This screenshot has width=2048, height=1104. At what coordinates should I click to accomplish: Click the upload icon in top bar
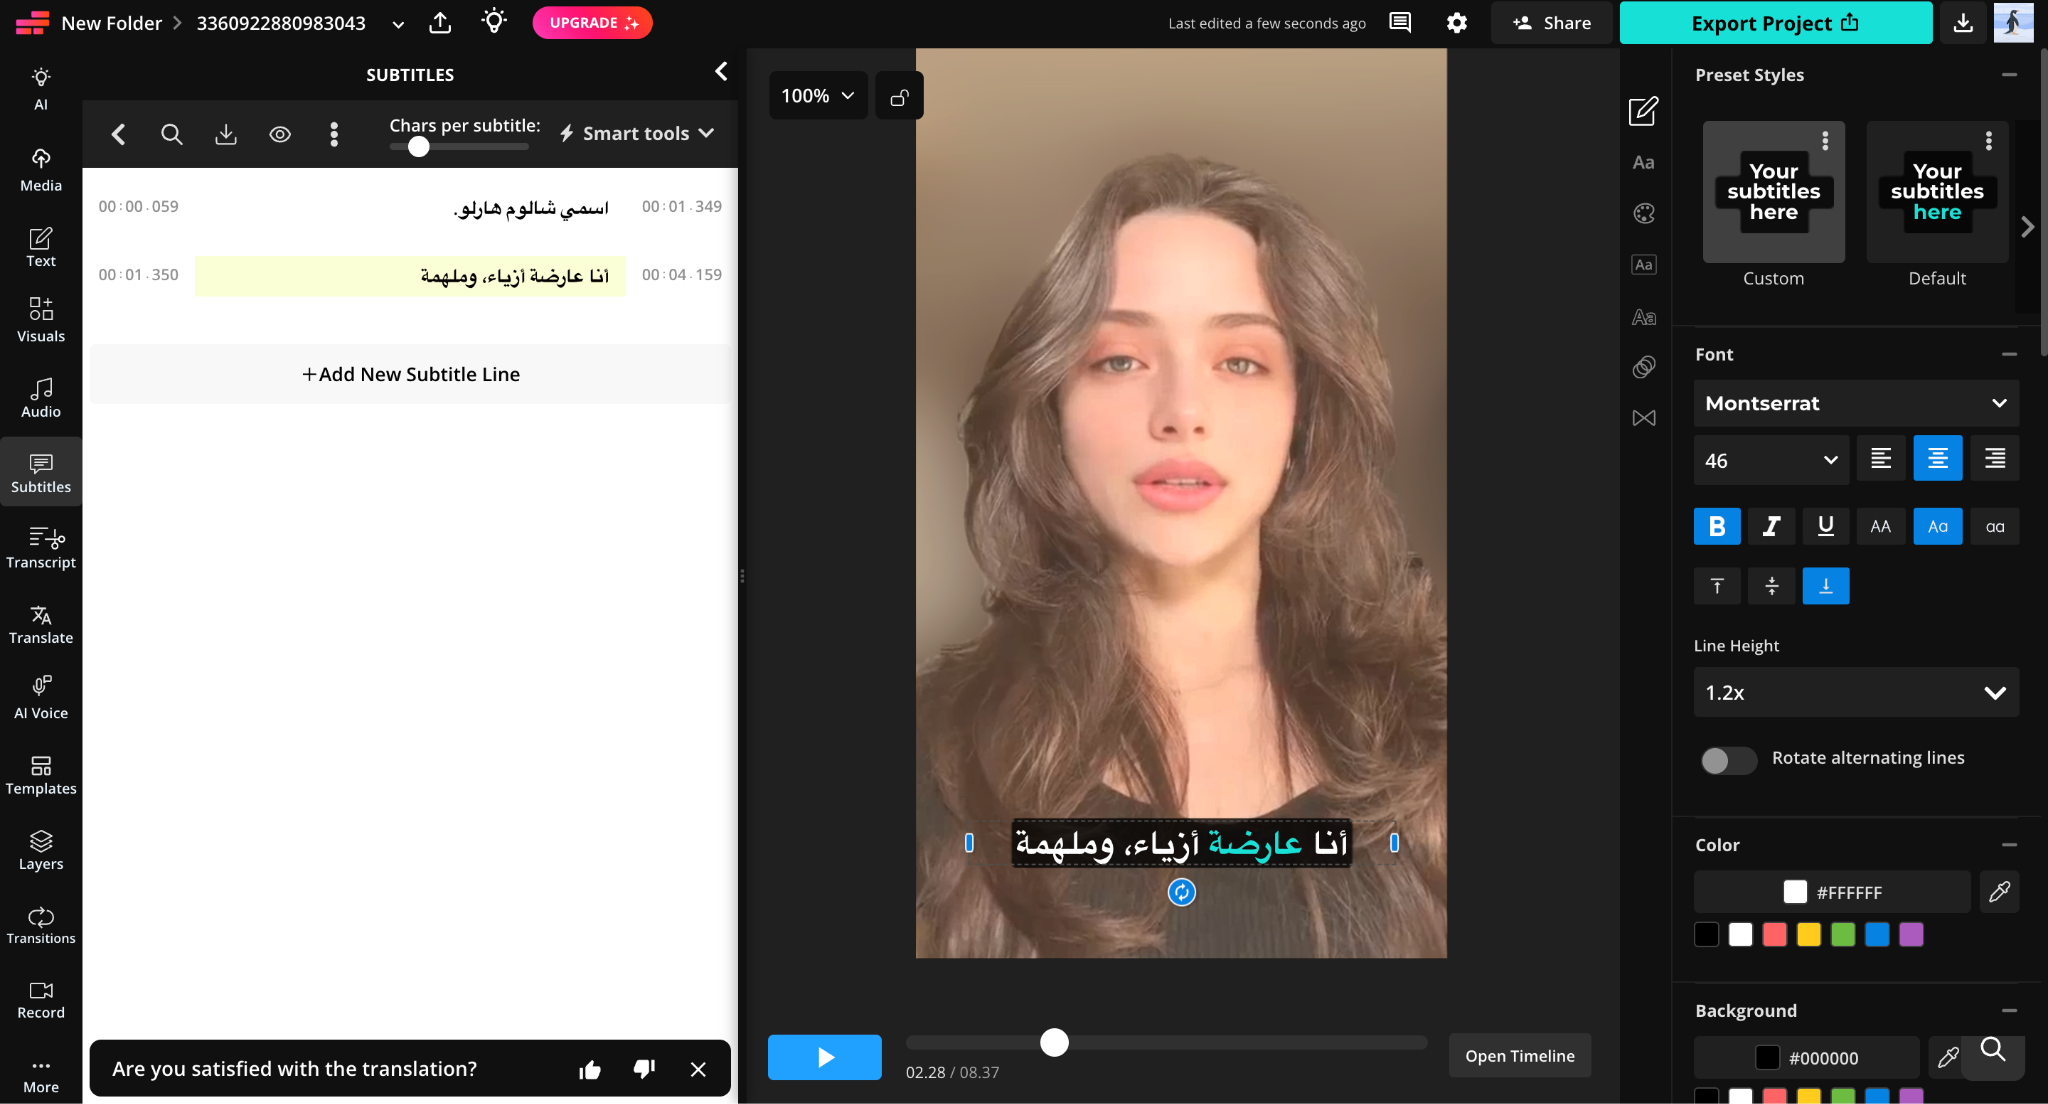pos(440,23)
